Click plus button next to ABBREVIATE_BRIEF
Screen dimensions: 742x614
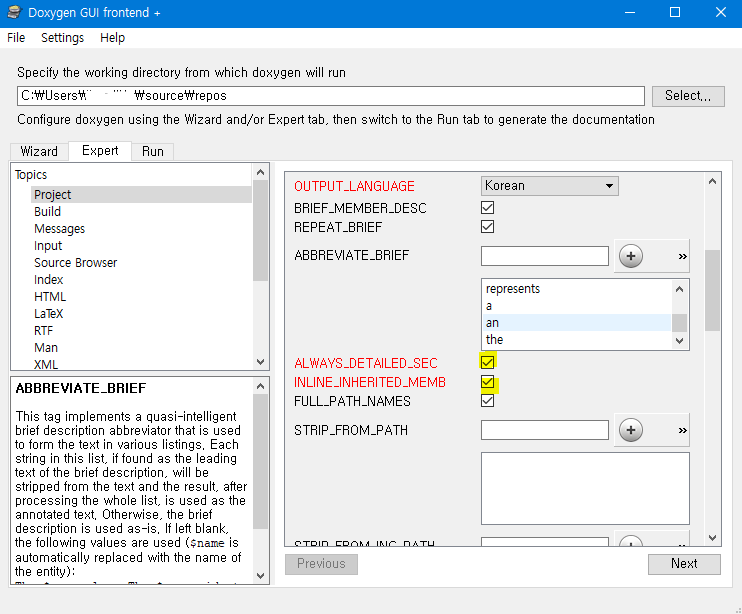pos(630,256)
